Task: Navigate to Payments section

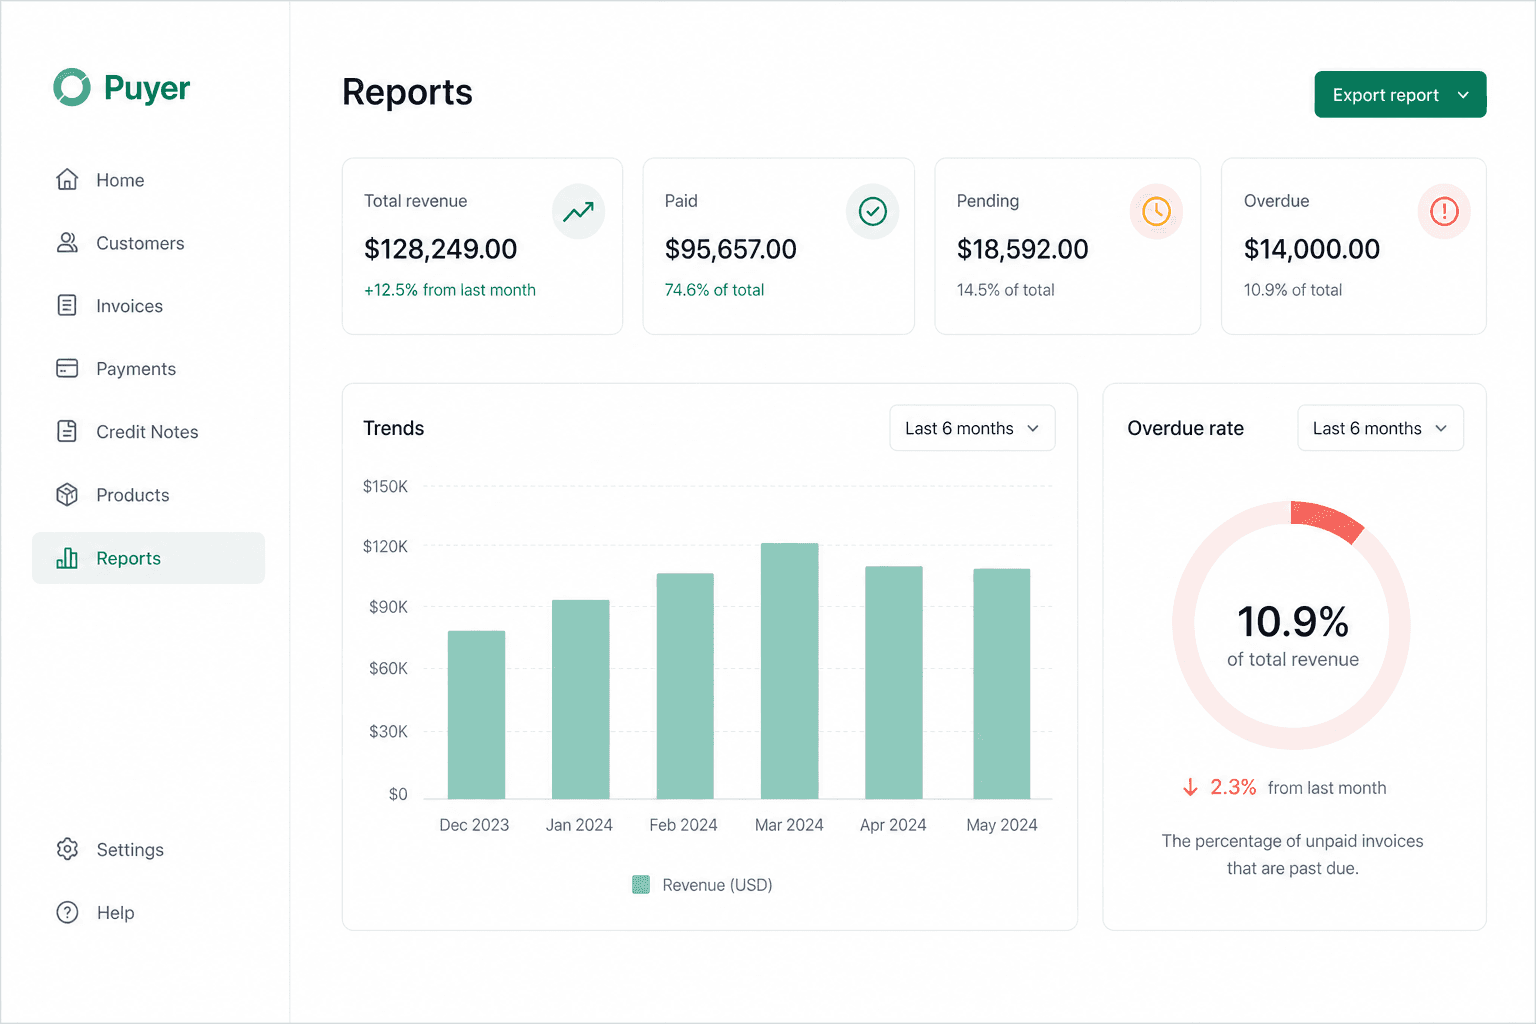Action: [148, 369]
